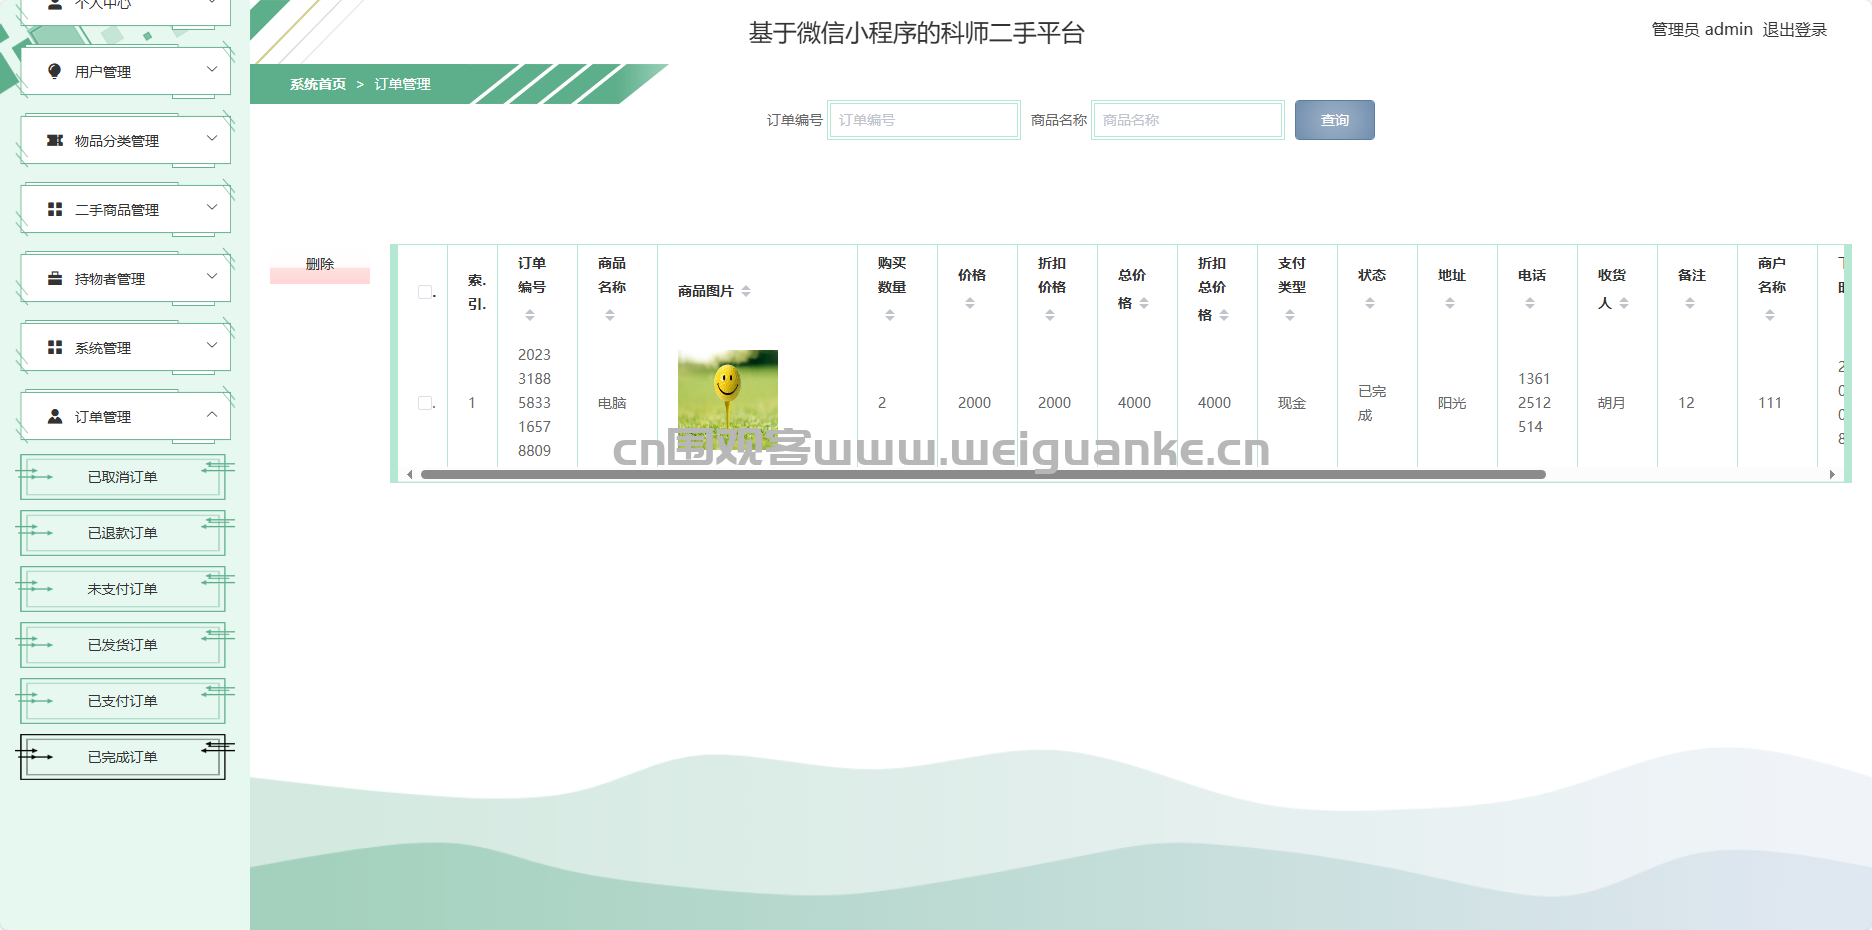The height and width of the screenshot is (930, 1872).
Task: Sort by 支付类型 column arrows
Action: (1290, 315)
